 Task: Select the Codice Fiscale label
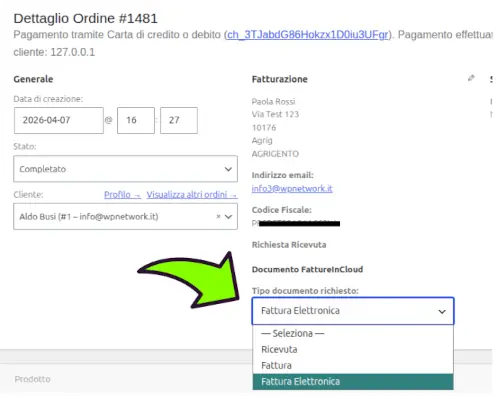click(x=282, y=210)
